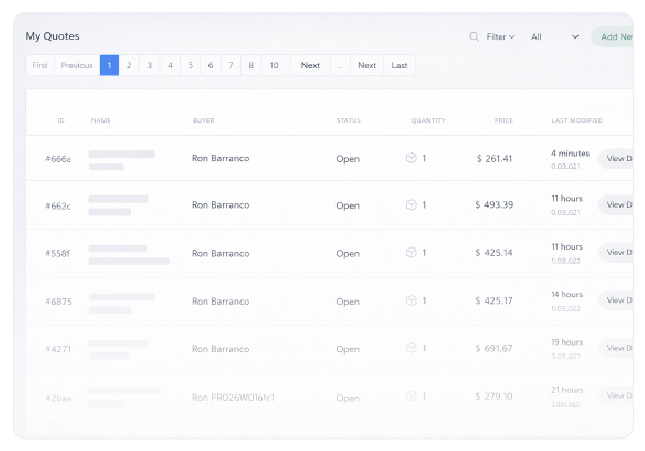Sort by the BUYER column header
Viewport: 645px width, 451px height.
[203, 121]
